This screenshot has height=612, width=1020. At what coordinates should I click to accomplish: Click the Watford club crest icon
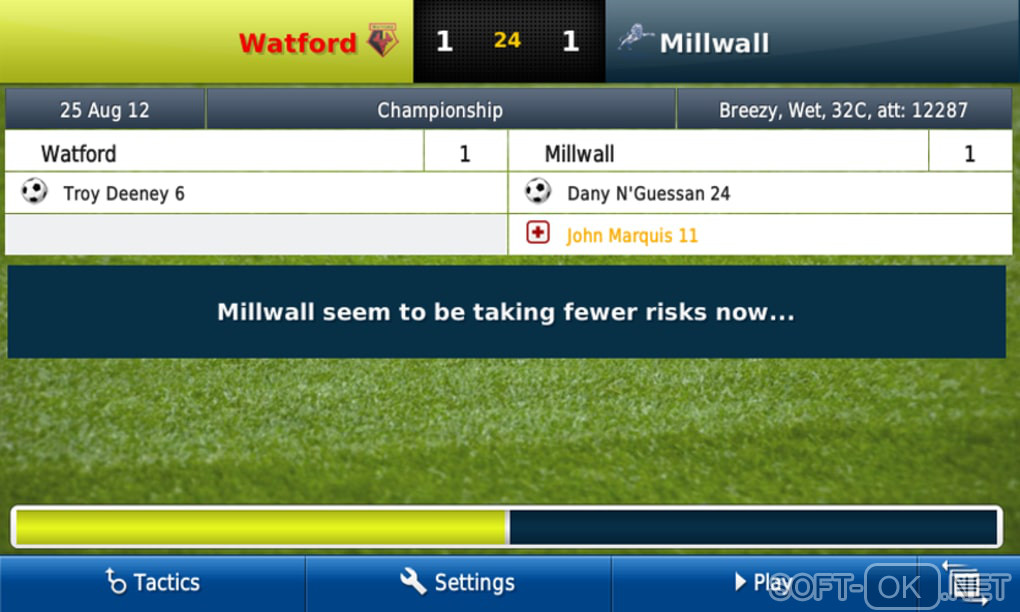[x=382, y=40]
